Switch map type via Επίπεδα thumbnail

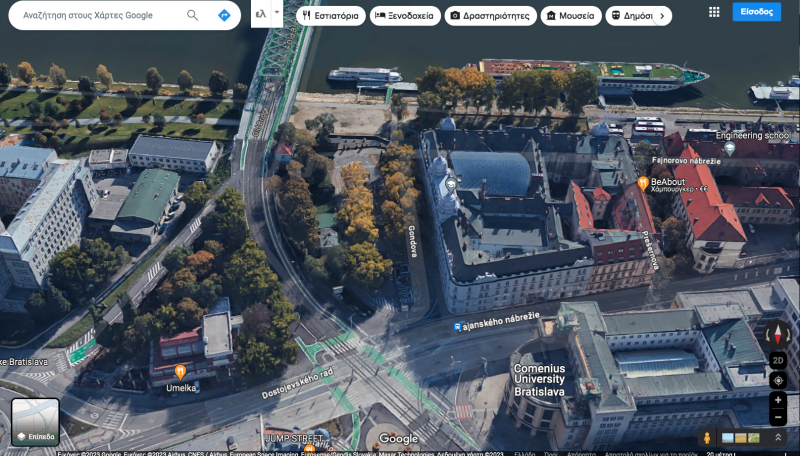pos(35,421)
